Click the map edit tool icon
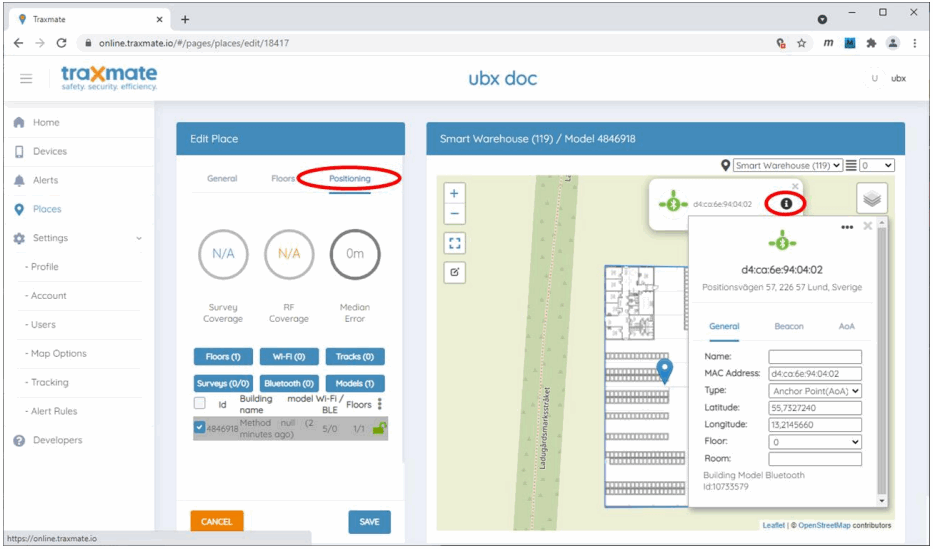The width and height of the screenshot is (933, 549). [455, 272]
